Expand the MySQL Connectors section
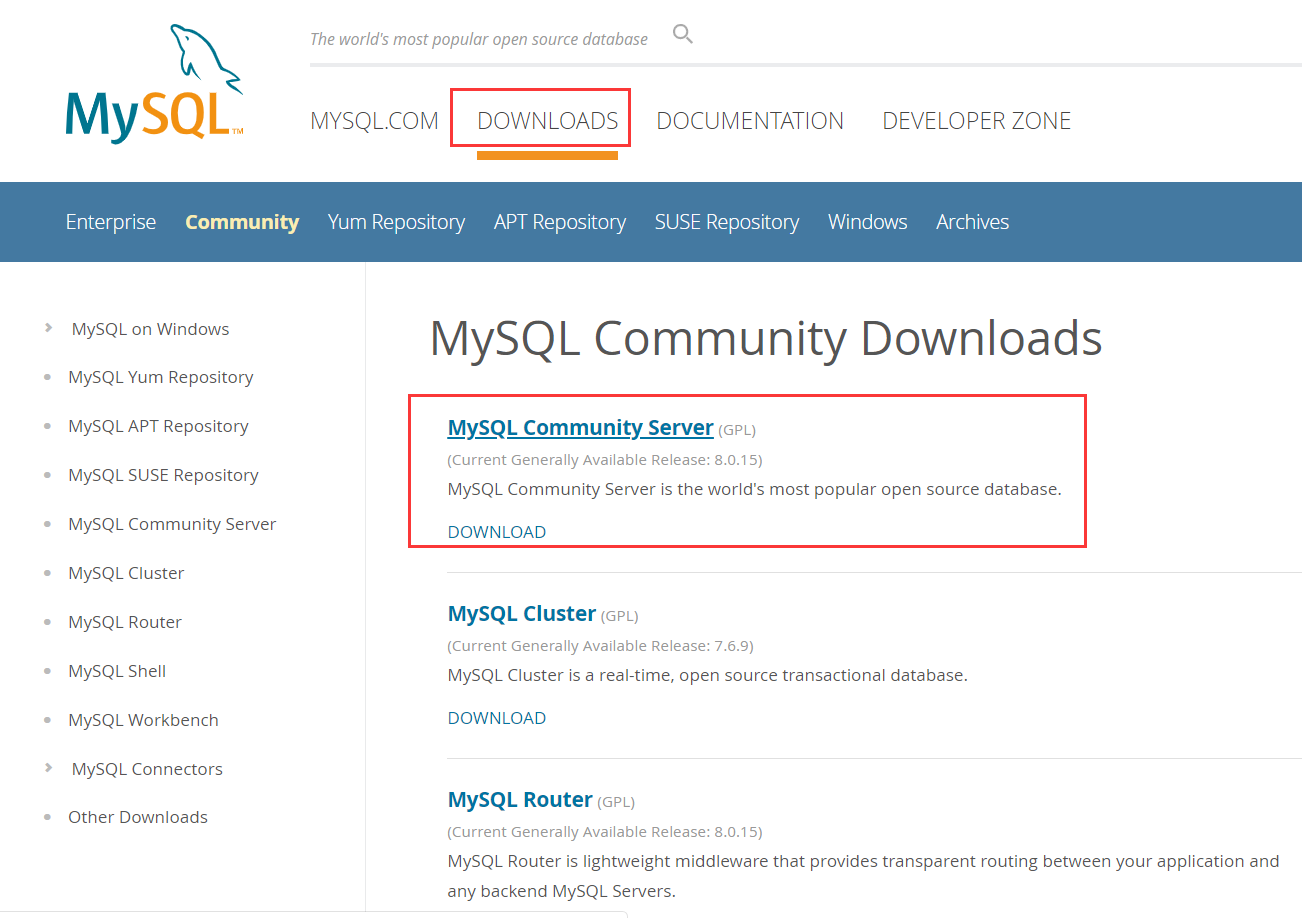 pyautogui.click(x=146, y=768)
